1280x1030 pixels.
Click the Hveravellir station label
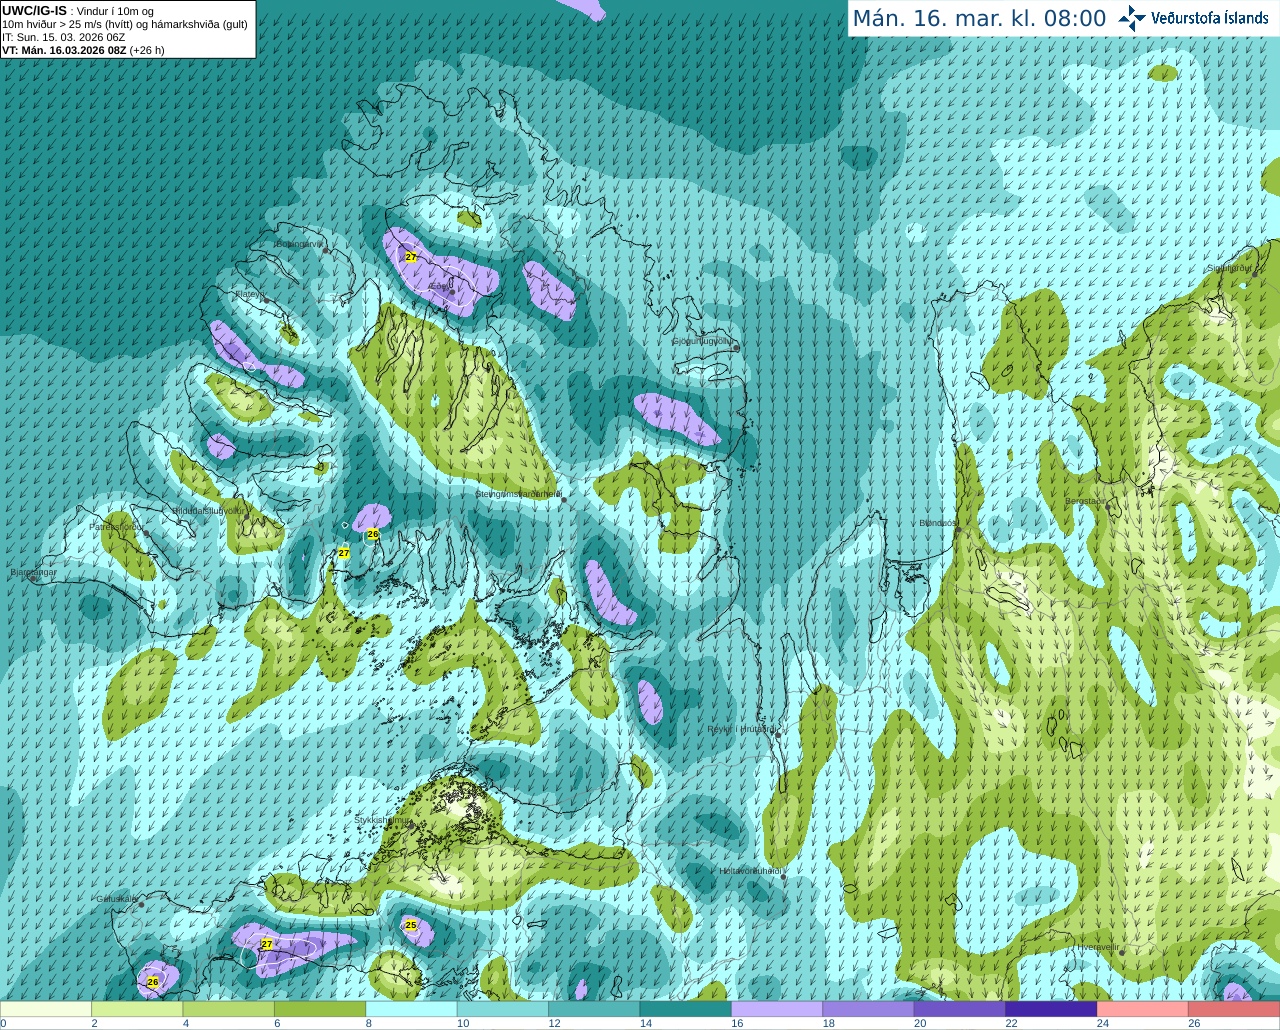[x=1097, y=946]
